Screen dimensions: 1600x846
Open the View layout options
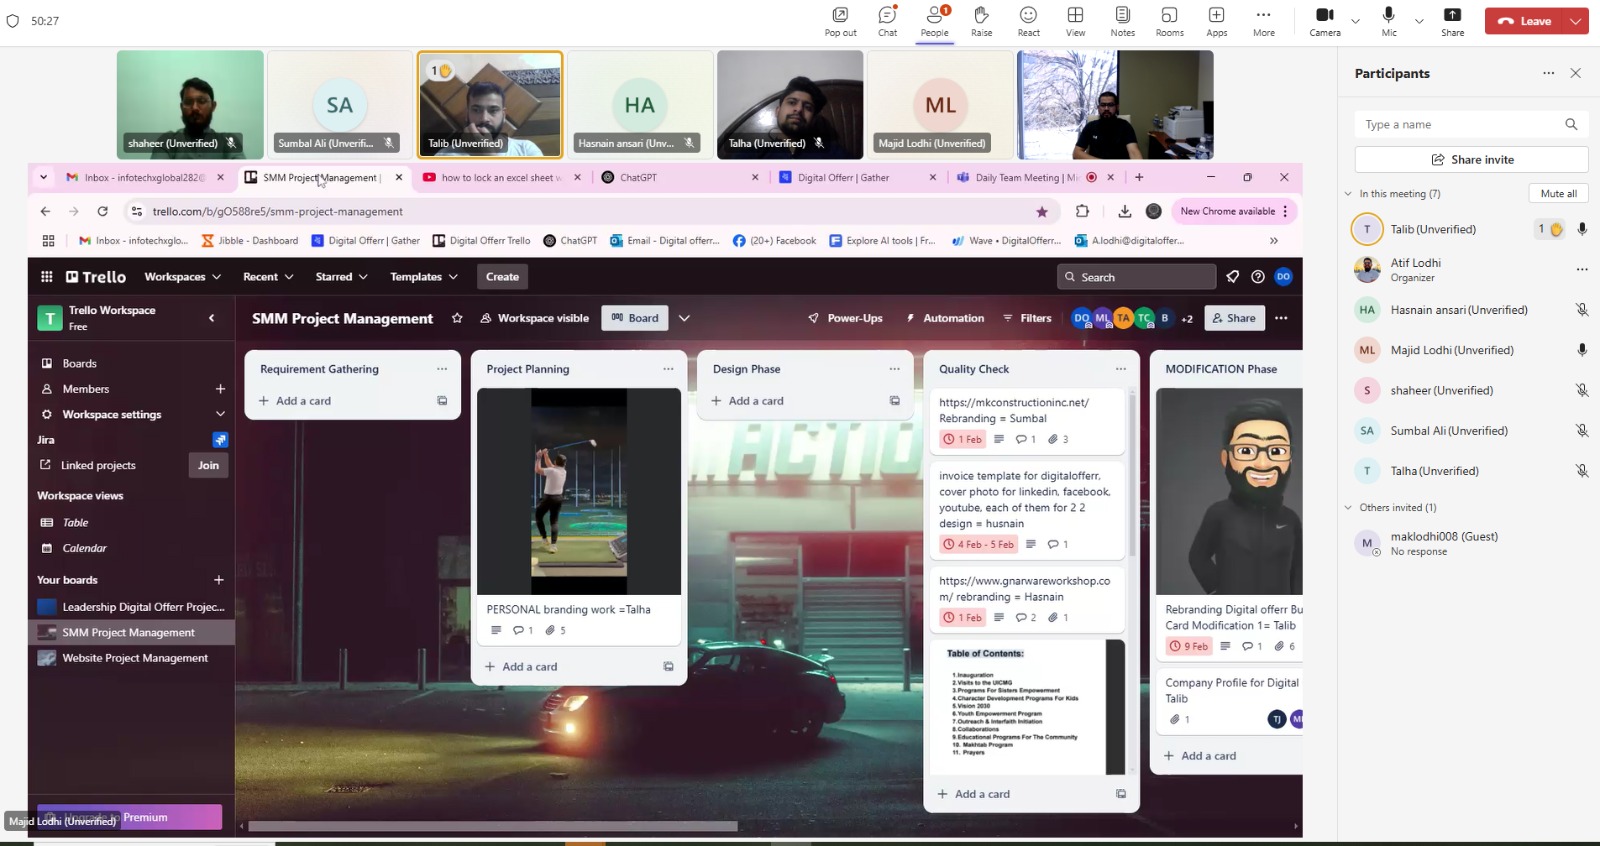(1075, 20)
